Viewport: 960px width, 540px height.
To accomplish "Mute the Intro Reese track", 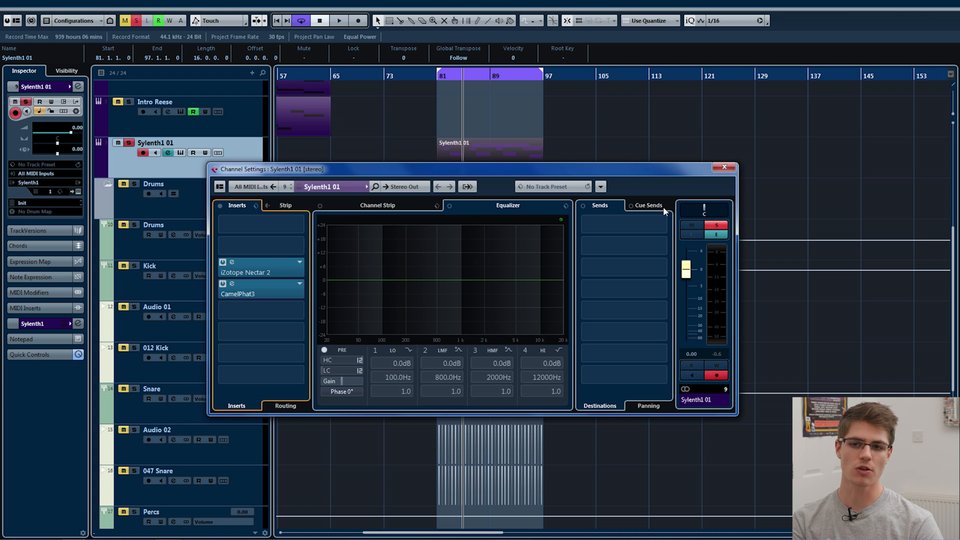I will click(x=118, y=102).
